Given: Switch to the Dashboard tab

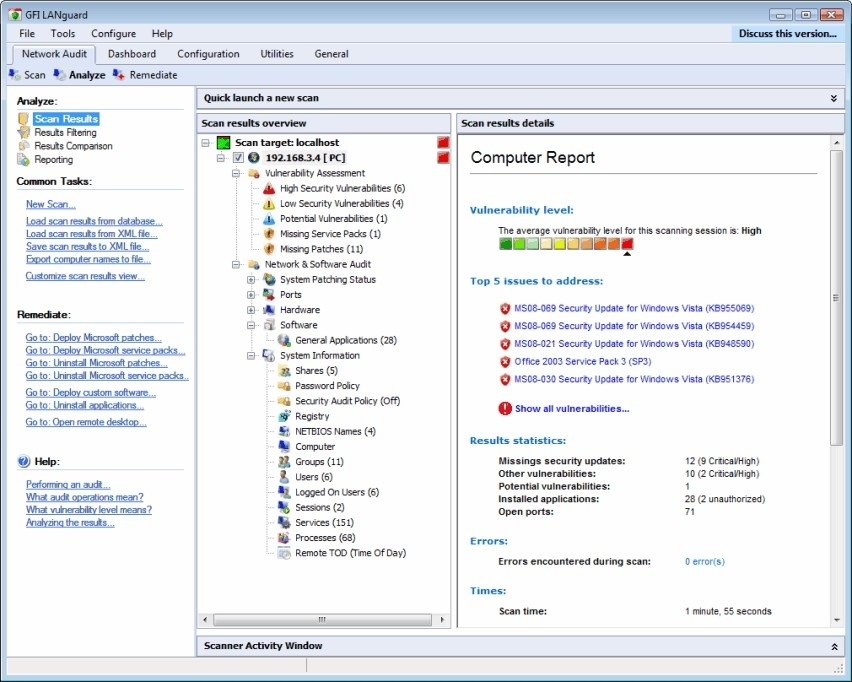Looking at the screenshot, I should point(132,54).
